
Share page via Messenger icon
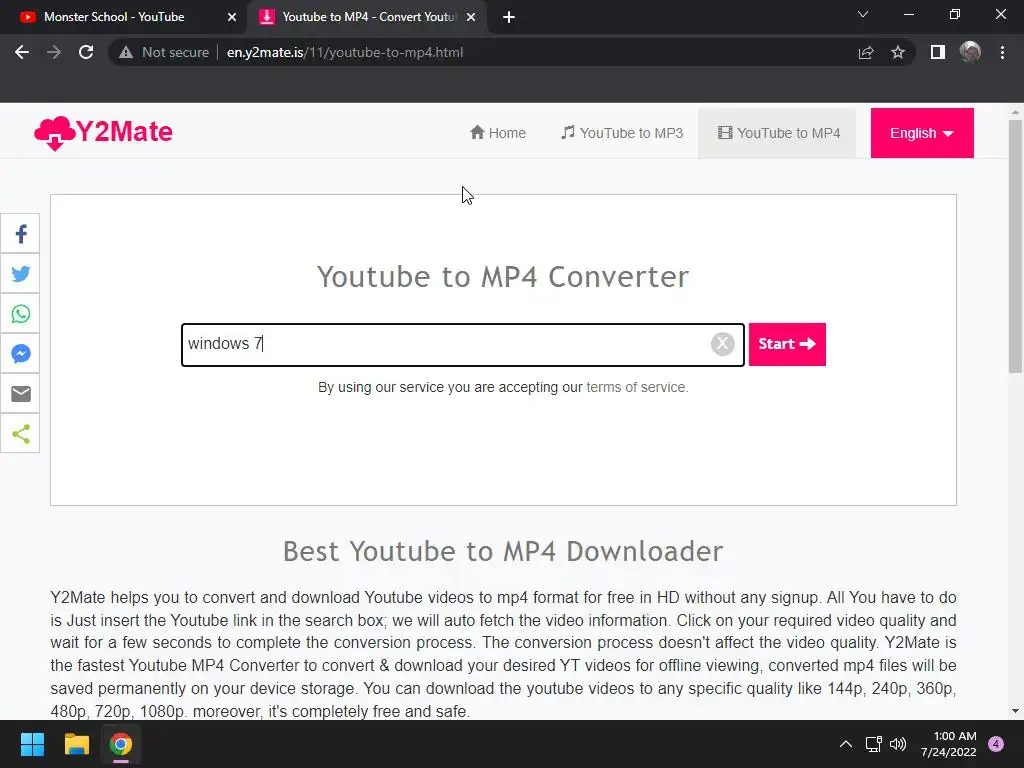(x=20, y=354)
